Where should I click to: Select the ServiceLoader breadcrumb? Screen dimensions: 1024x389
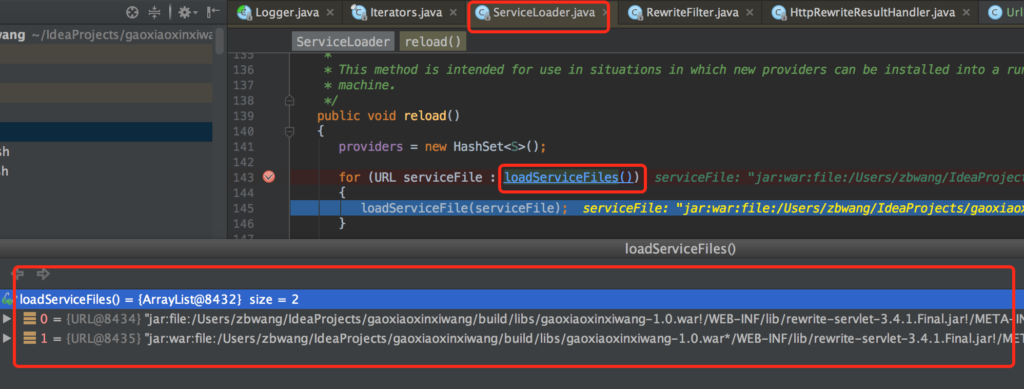(343, 42)
